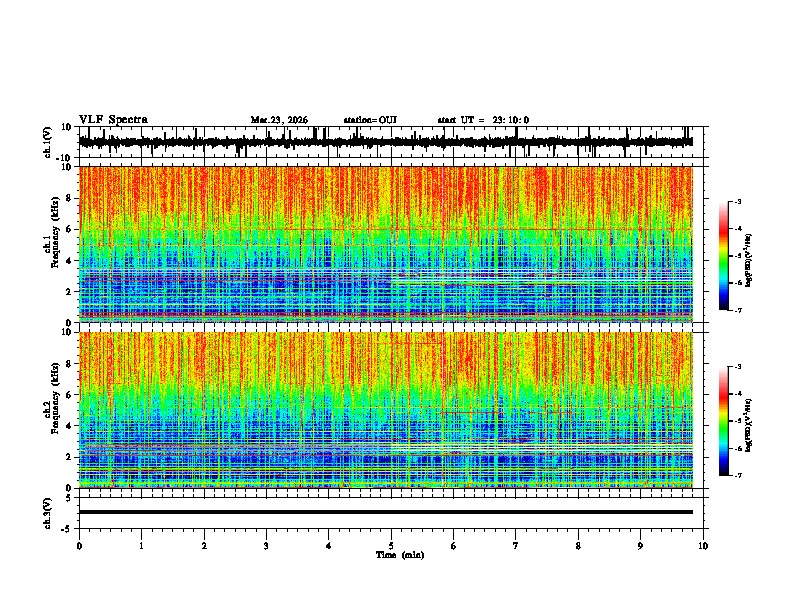Click the 2 kHz tick label on ch.1 spectrogram
The image size is (792, 612).
tap(69, 292)
